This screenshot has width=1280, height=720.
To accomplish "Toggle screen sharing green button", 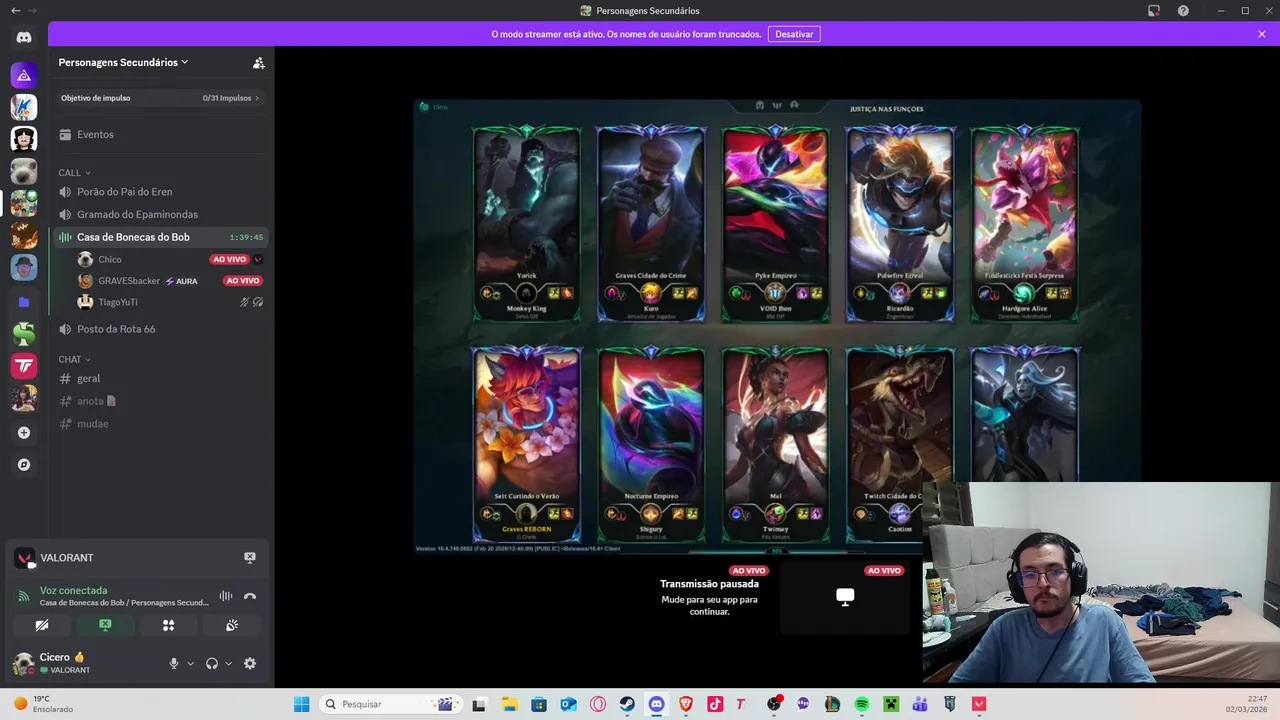I will (x=105, y=625).
